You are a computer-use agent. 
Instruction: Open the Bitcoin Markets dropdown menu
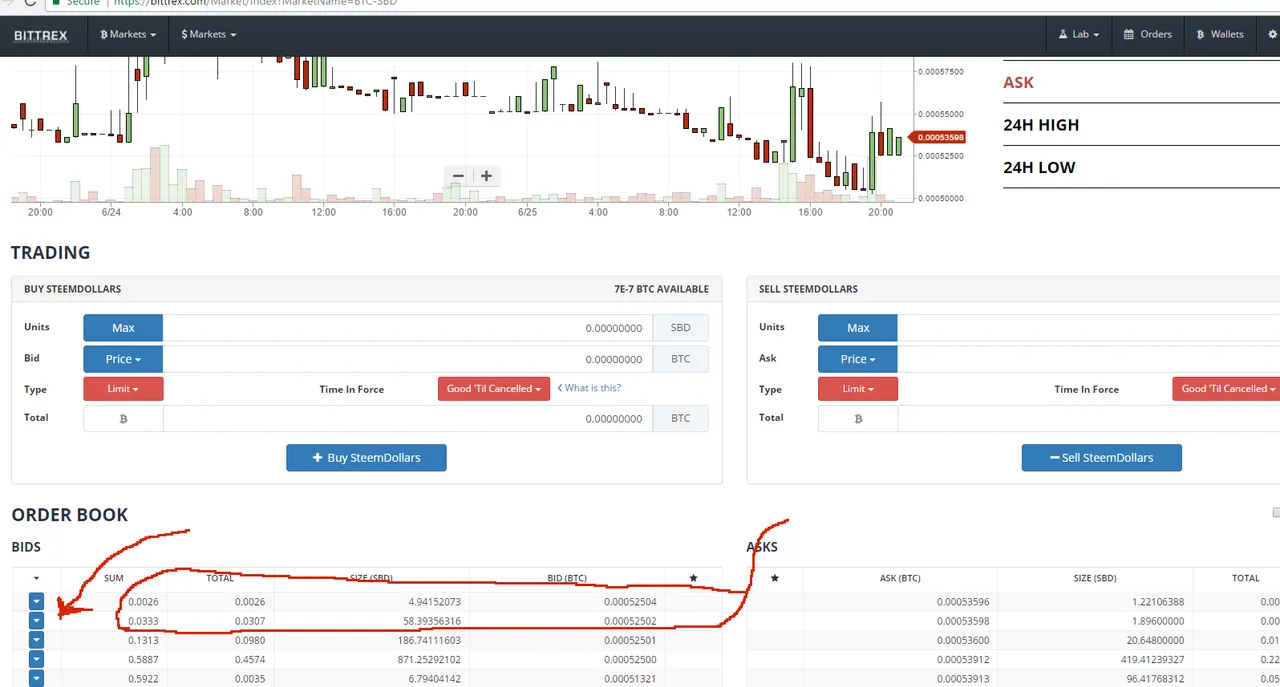click(x=128, y=34)
